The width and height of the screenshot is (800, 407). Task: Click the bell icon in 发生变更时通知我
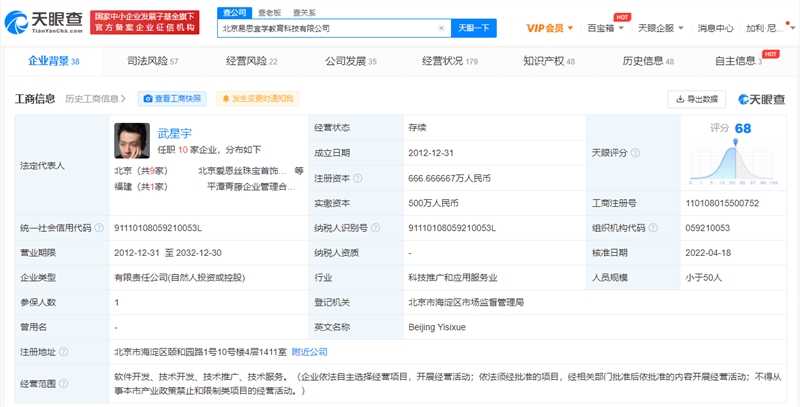(x=226, y=99)
